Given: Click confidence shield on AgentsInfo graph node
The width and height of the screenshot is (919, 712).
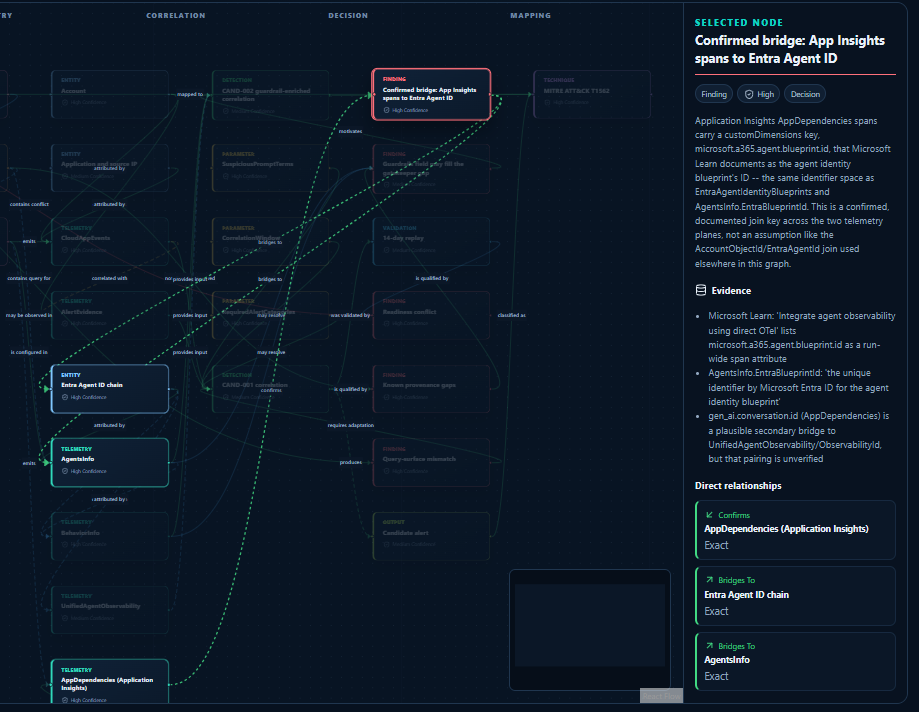Looking at the screenshot, I should point(65,471).
